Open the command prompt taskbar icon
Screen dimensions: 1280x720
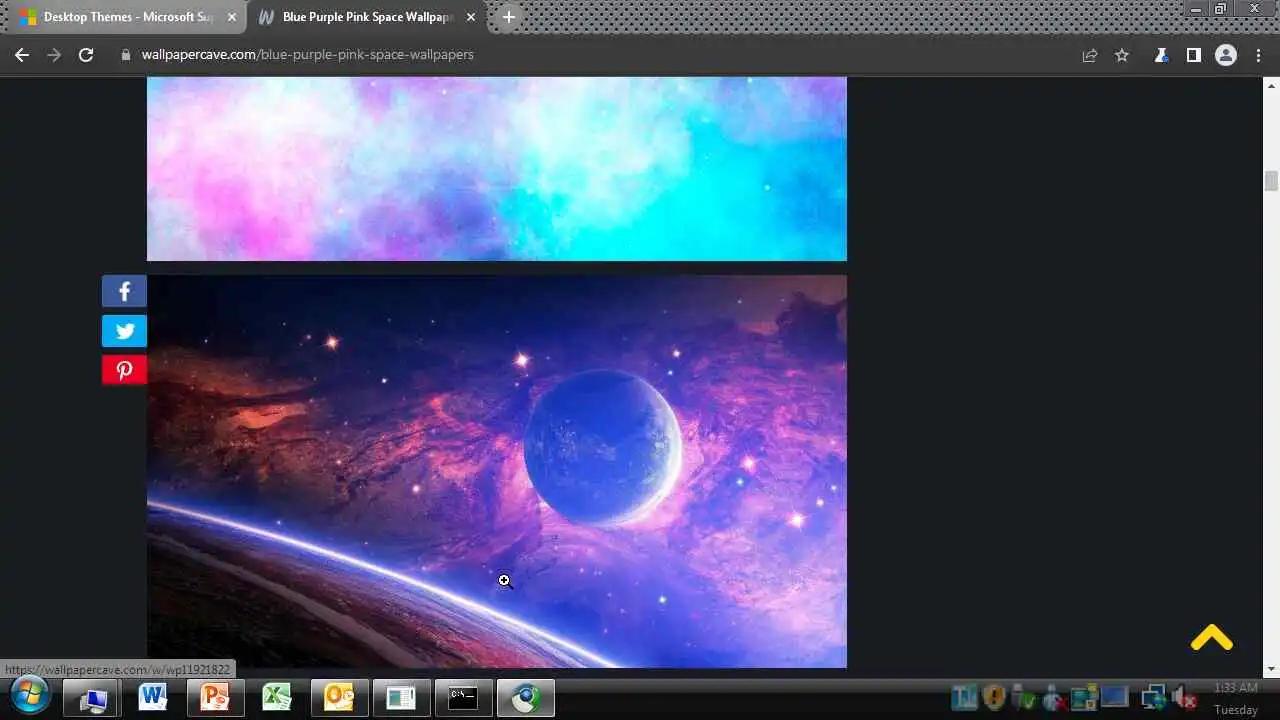point(463,697)
